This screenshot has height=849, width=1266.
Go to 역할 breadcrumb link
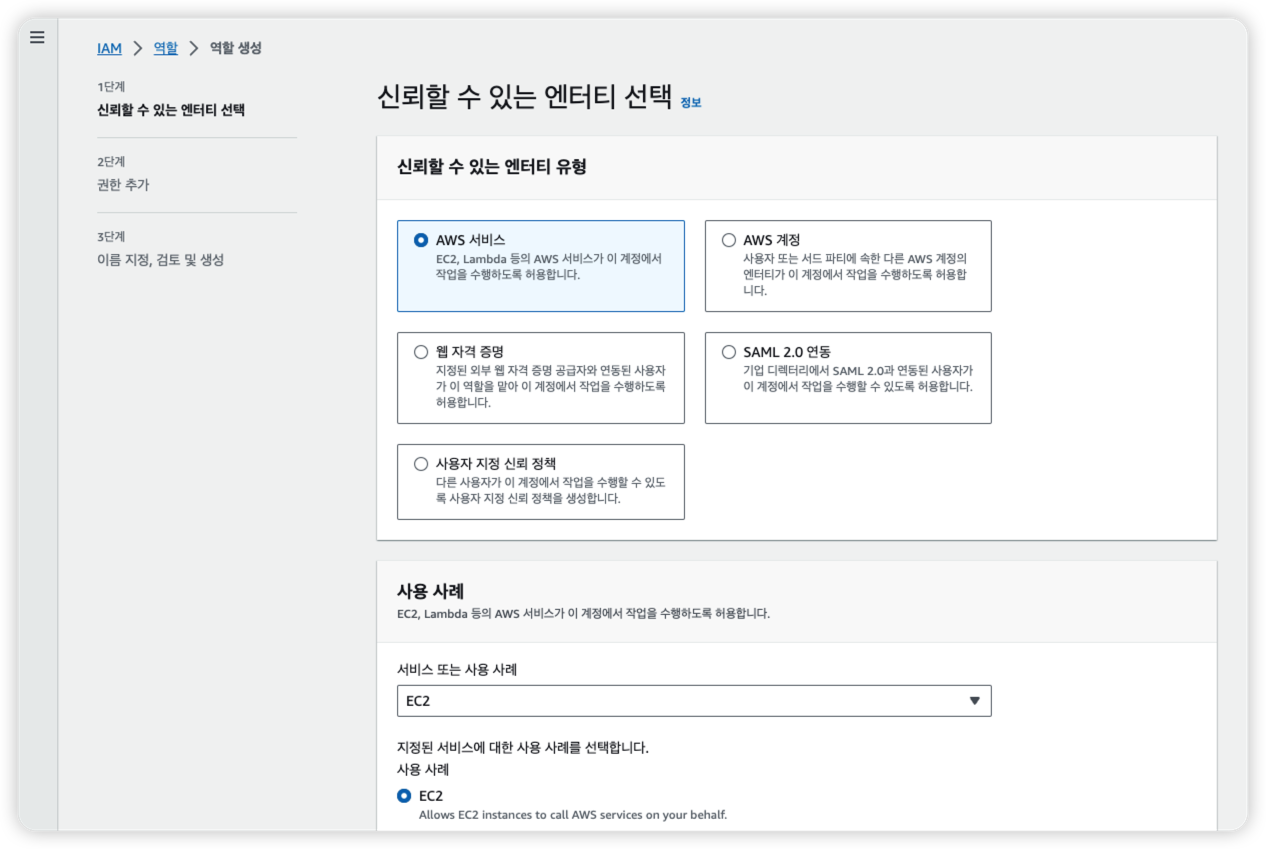tap(166, 48)
